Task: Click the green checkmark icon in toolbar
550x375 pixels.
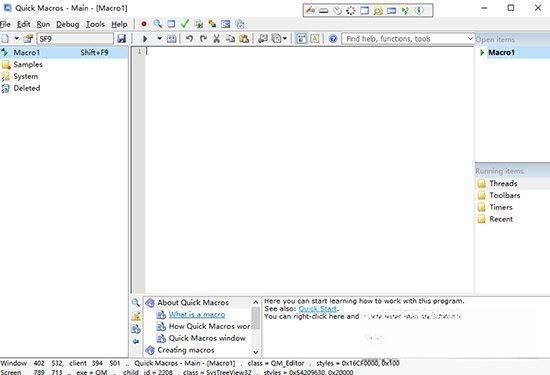Action: pos(185,24)
